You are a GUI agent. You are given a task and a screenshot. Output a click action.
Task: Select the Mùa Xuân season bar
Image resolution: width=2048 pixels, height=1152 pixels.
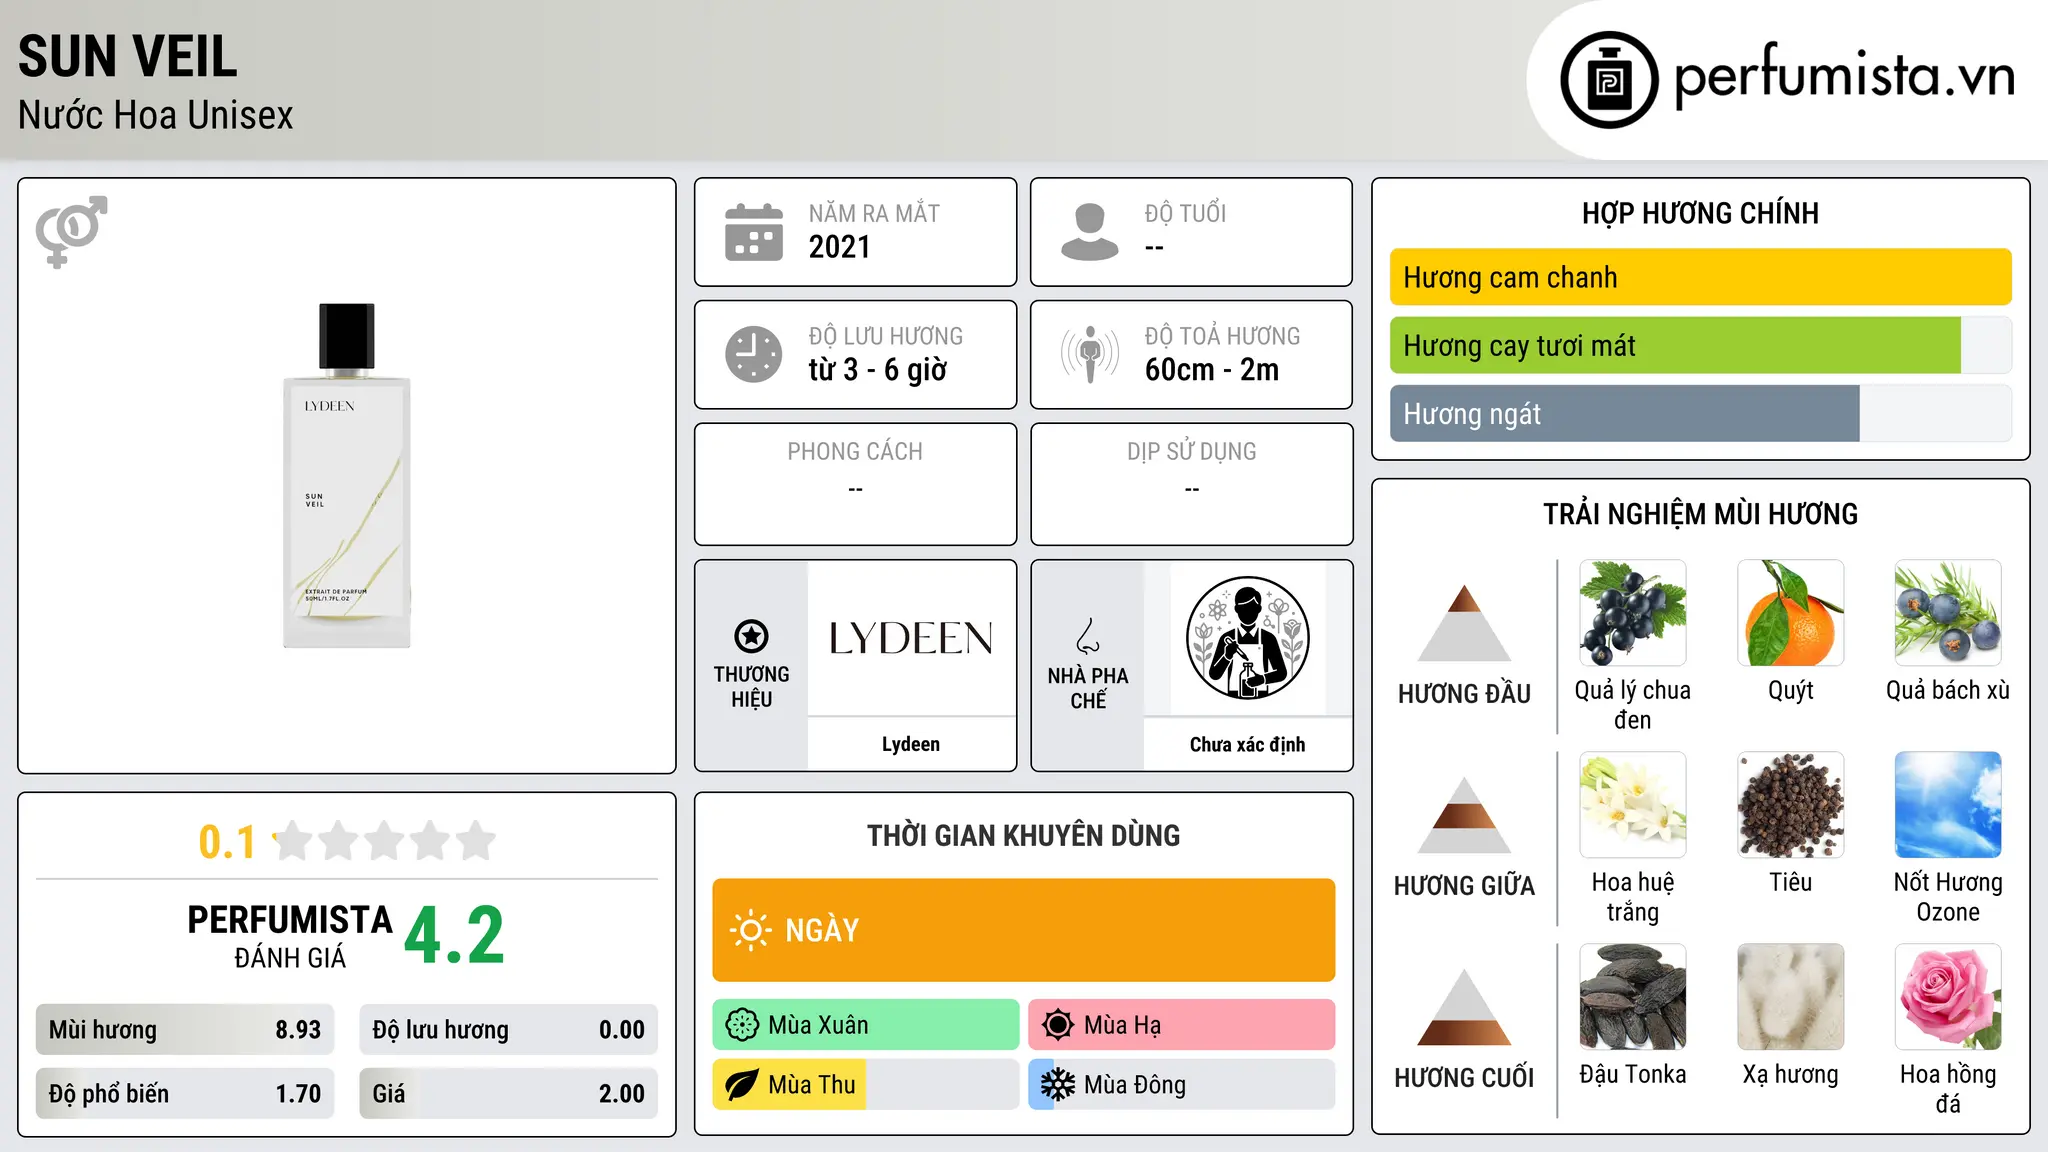click(x=865, y=1025)
